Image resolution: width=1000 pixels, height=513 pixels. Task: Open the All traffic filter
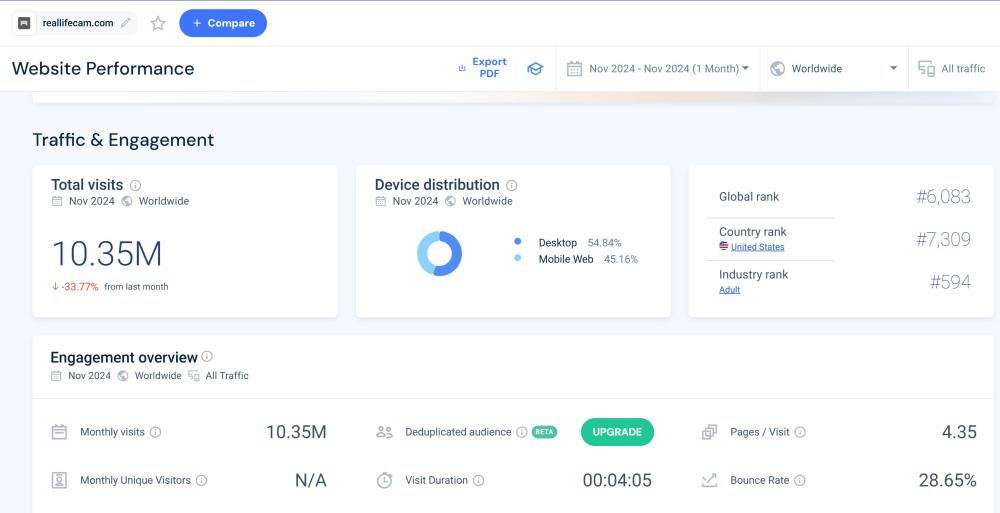coord(952,69)
